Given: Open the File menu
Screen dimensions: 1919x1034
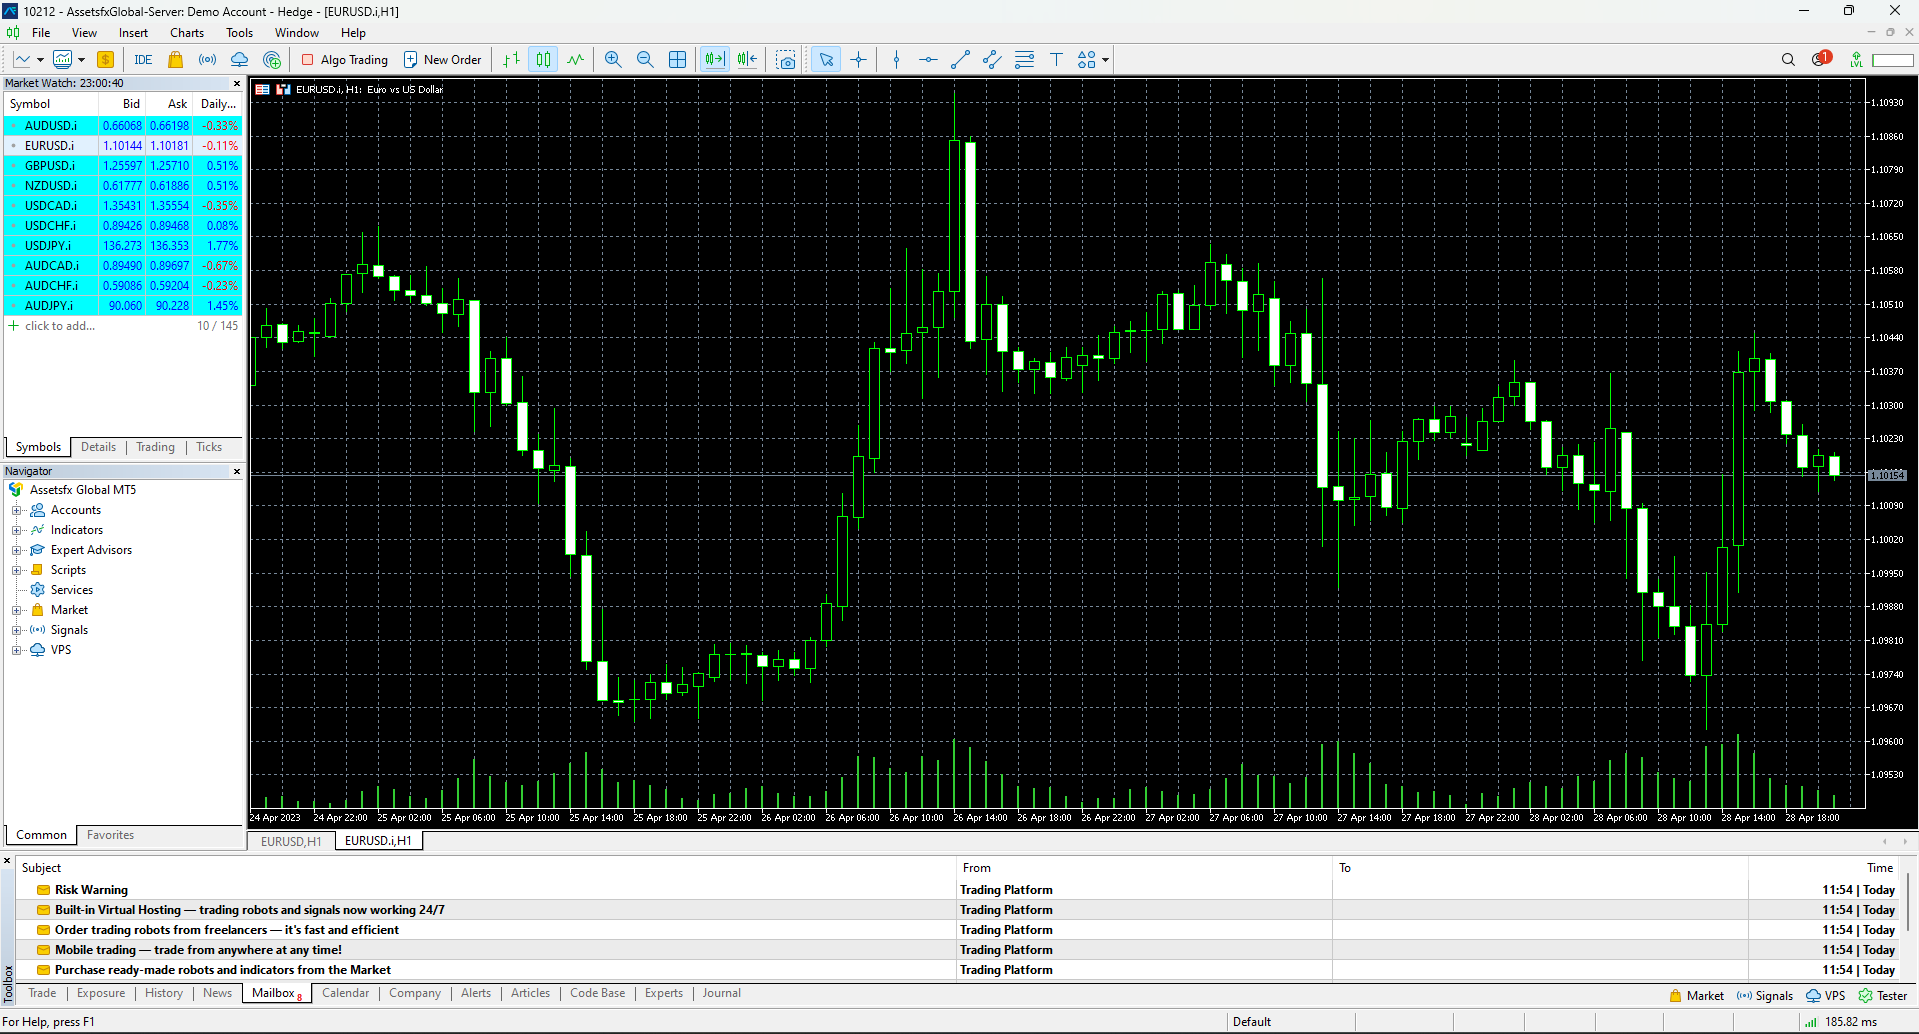Looking at the screenshot, I should coord(41,33).
